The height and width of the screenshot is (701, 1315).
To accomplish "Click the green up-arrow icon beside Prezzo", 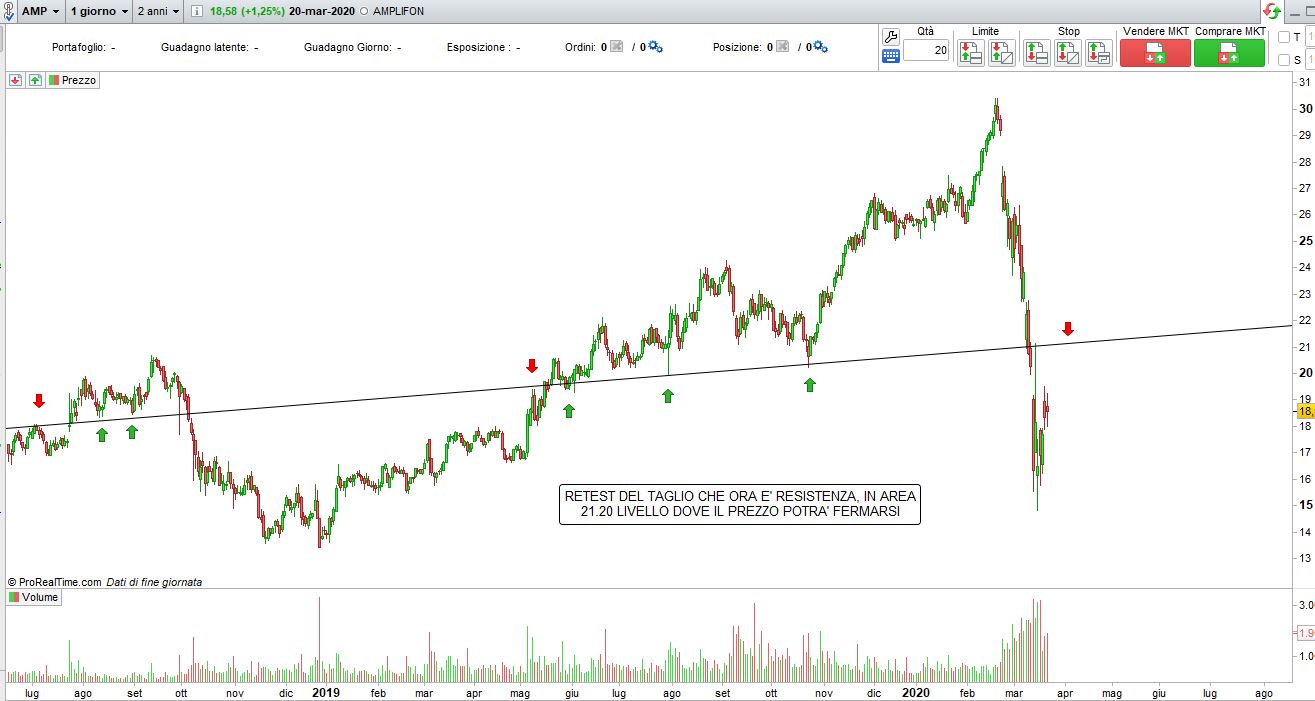I will (x=35, y=80).
